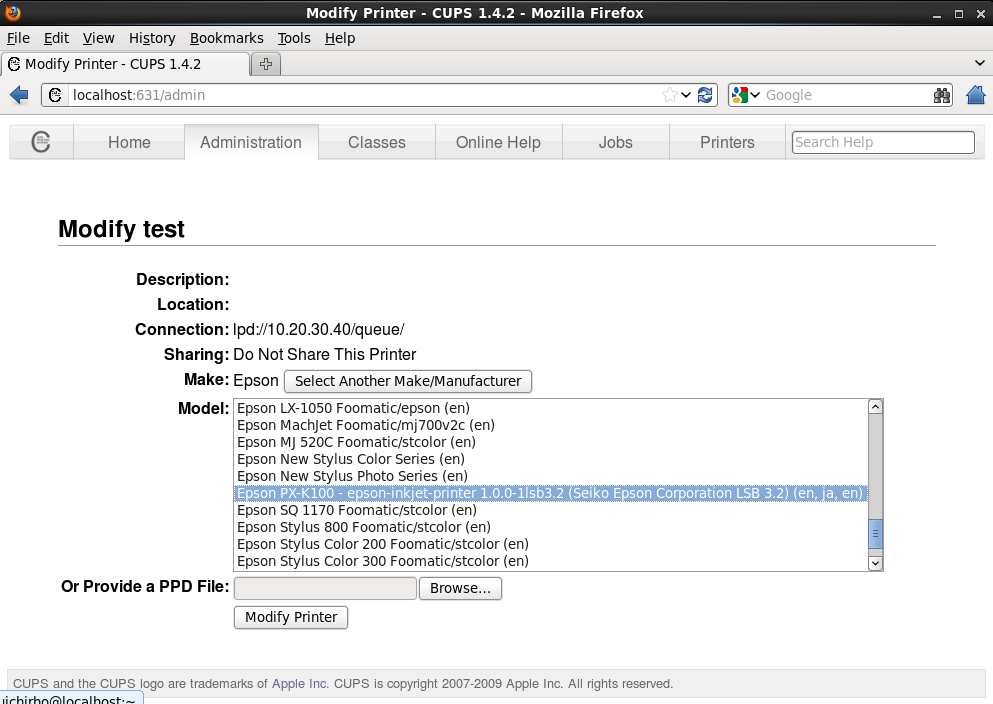993x704 pixels.
Task: Select Epson MJ 520C Foomatic/stcolor model
Action: click(551, 443)
